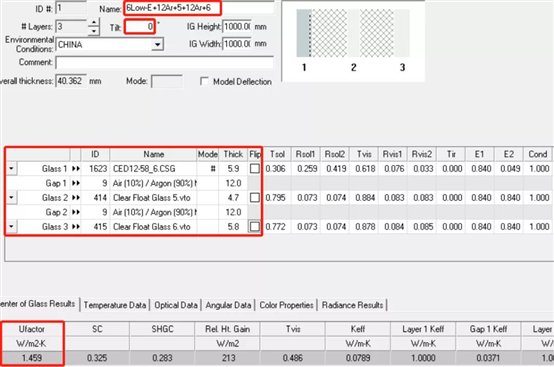554x367 pixels.
Task: Toggle Flip checkbox for Glass 1
Action: pos(254,169)
